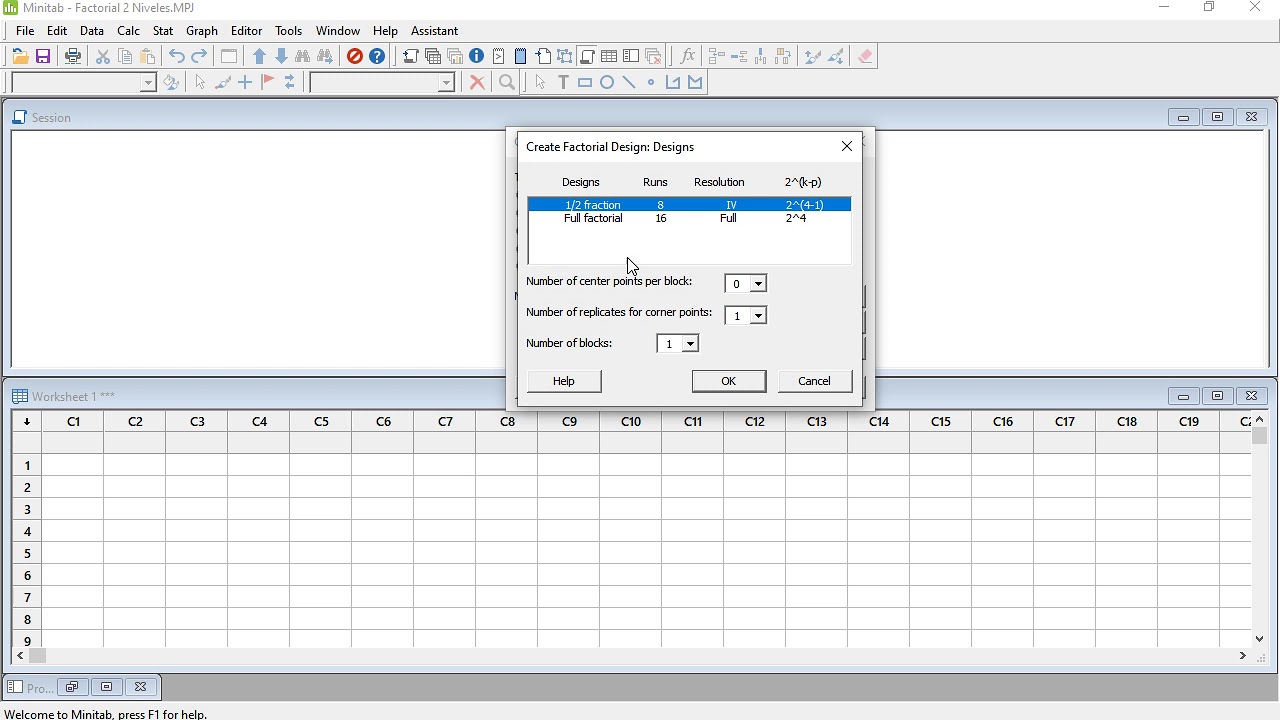Screen dimensions: 1280x720
Task: Click the C10 column header
Action: pyautogui.click(x=631, y=422)
